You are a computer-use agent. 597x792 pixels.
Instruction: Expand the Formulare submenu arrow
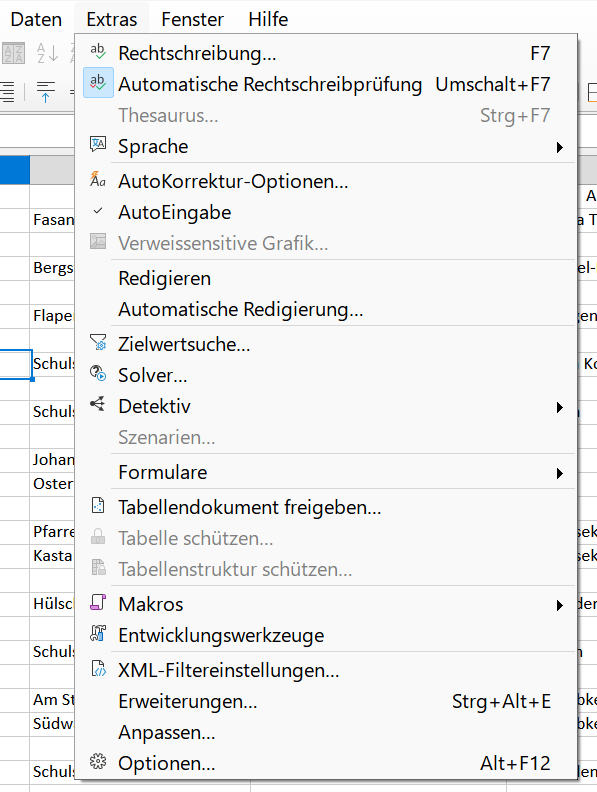click(559, 473)
